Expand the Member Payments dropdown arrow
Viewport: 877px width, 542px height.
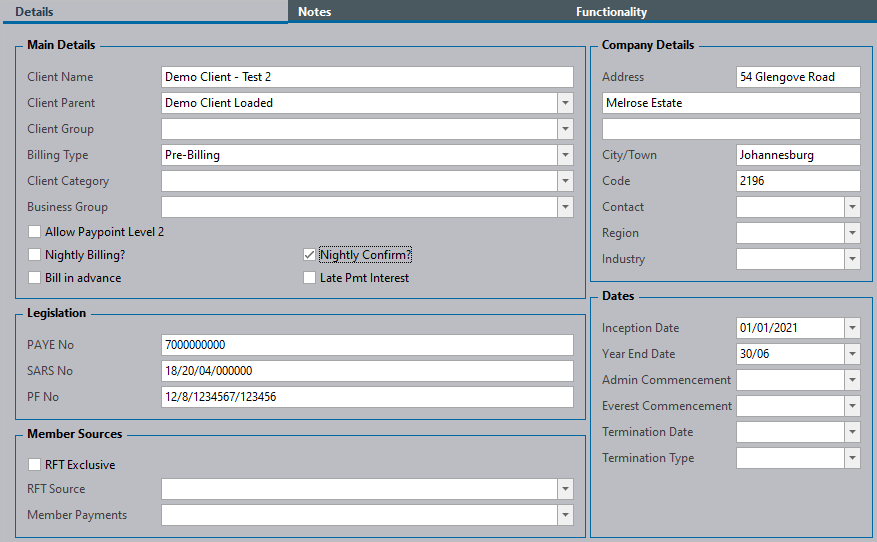(x=565, y=515)
